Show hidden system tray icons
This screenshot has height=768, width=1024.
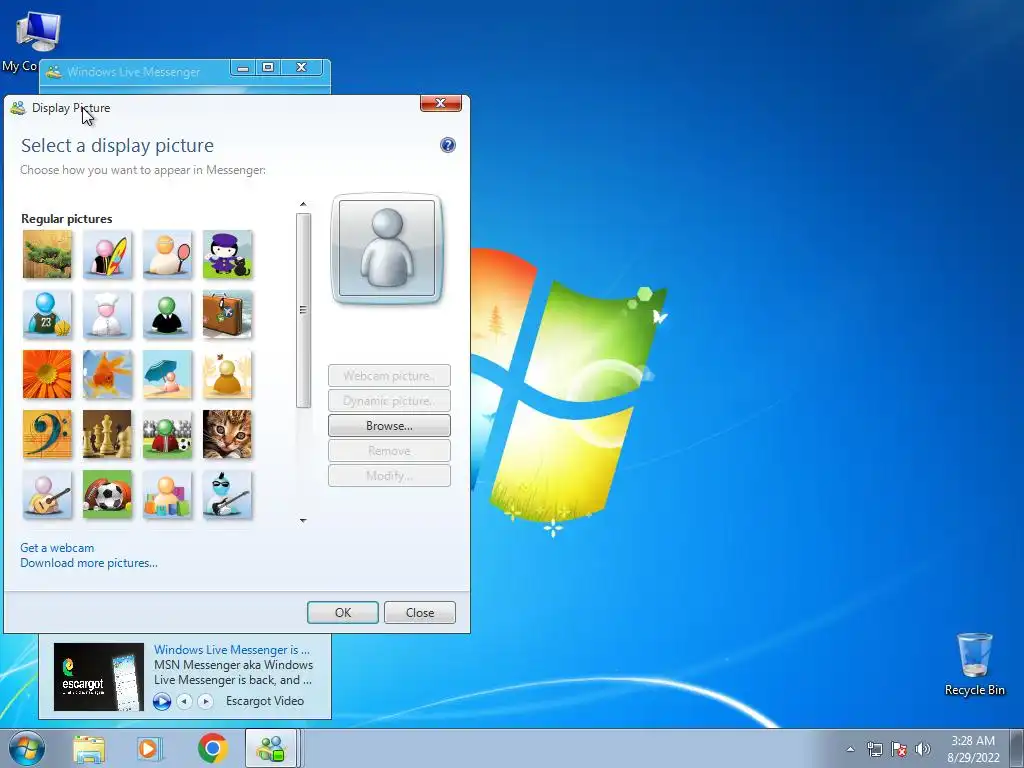pyautogui.click(x=850, y=749)
